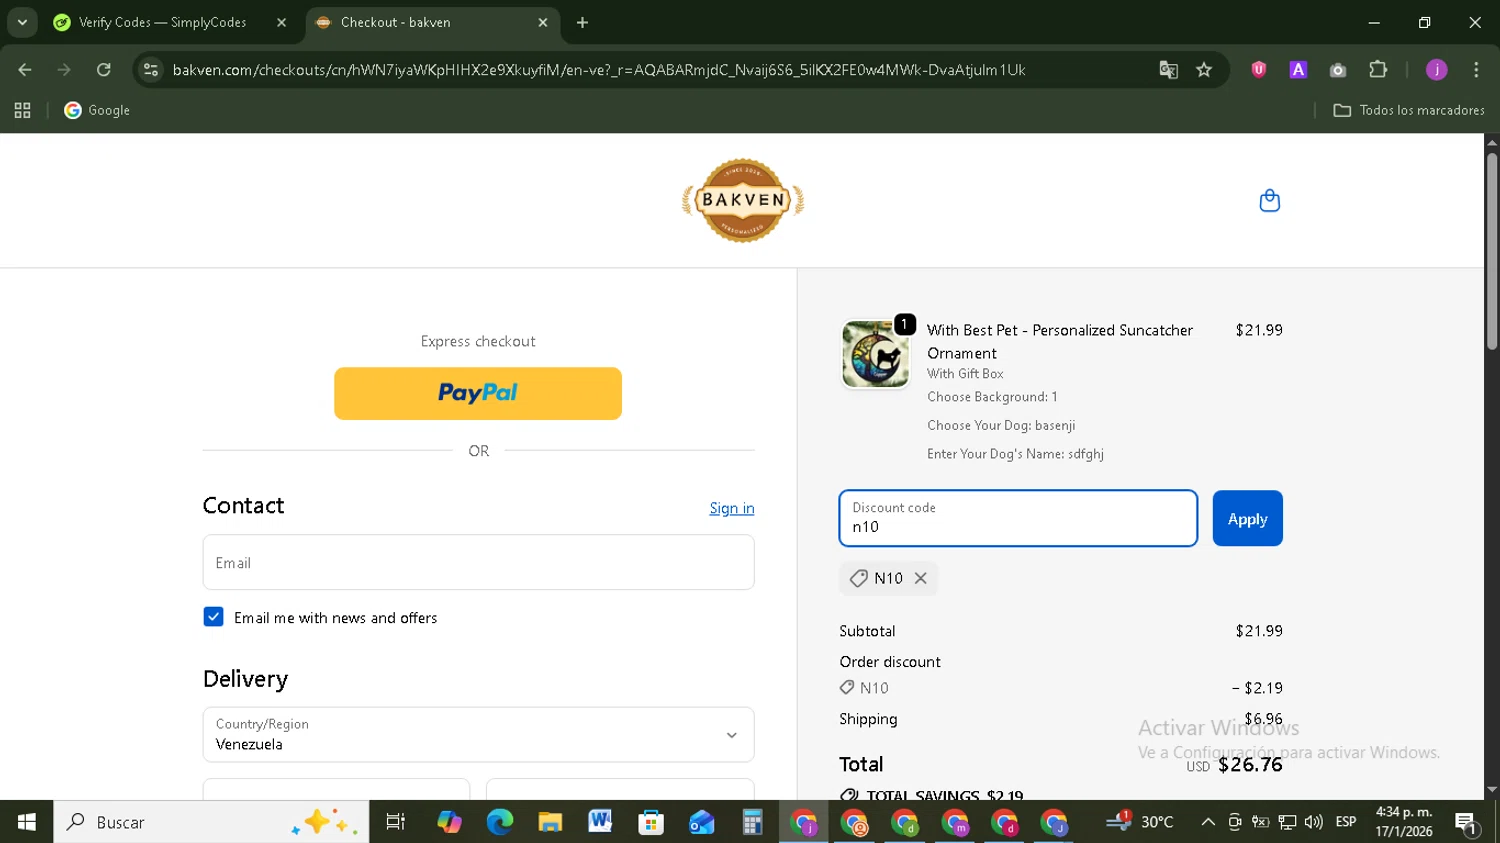Click the Buscar taskbar search box

point(211,822)
